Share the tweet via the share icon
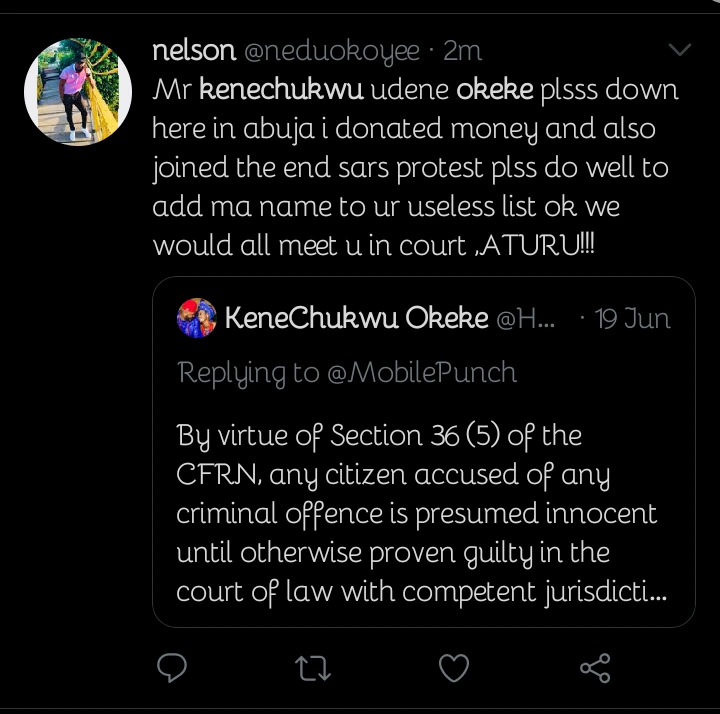The width and height of the screenshot is (720, 714). click(x=595, y=667)
